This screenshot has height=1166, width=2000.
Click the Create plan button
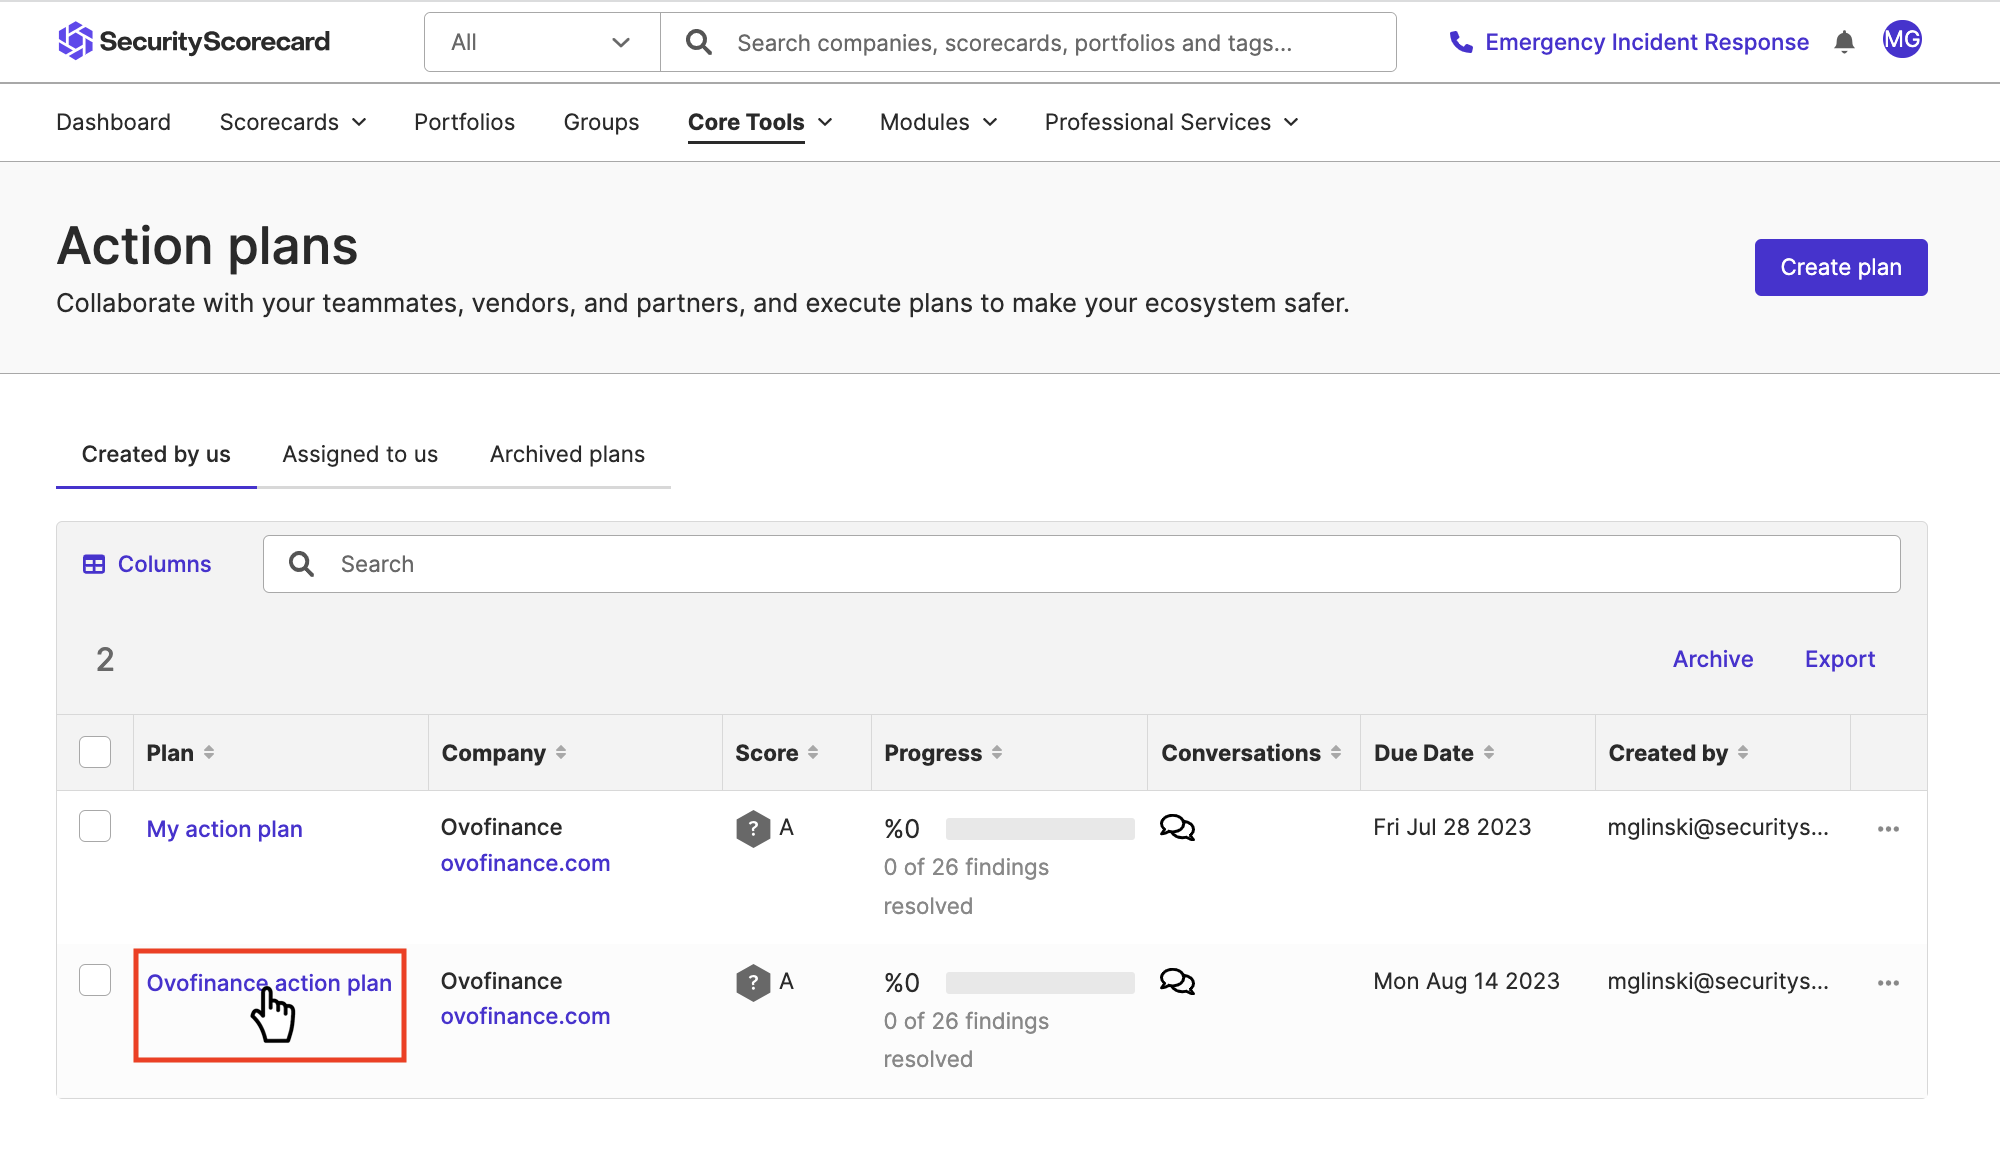click(x=1841, y=267)
